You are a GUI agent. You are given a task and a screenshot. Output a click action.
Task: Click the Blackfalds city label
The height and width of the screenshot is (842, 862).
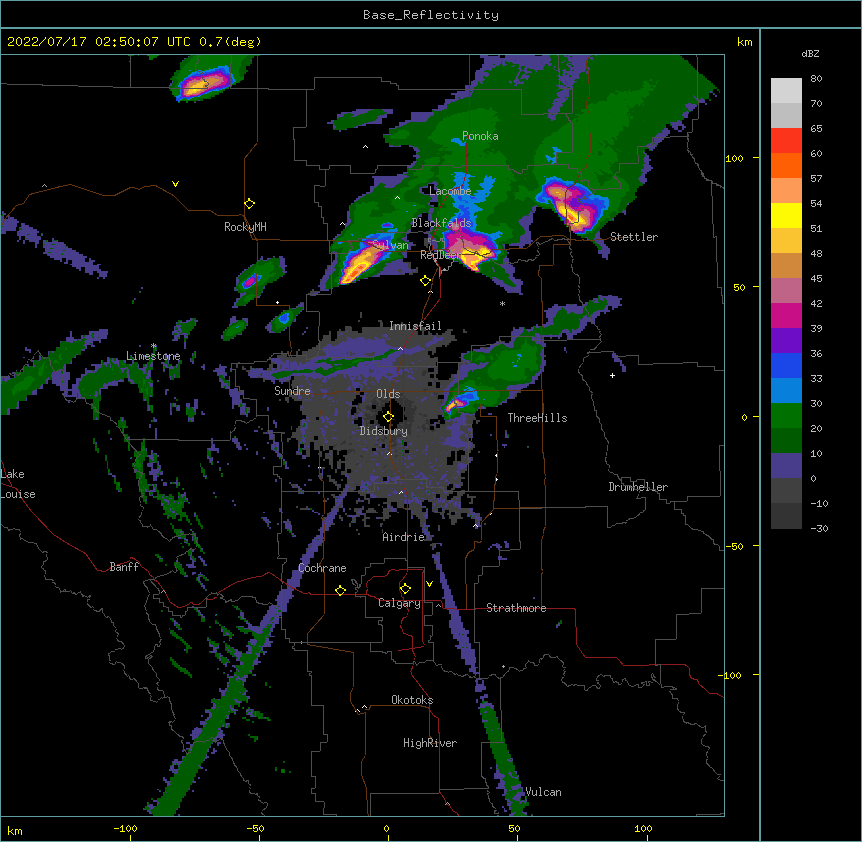(x=441, y=223)
